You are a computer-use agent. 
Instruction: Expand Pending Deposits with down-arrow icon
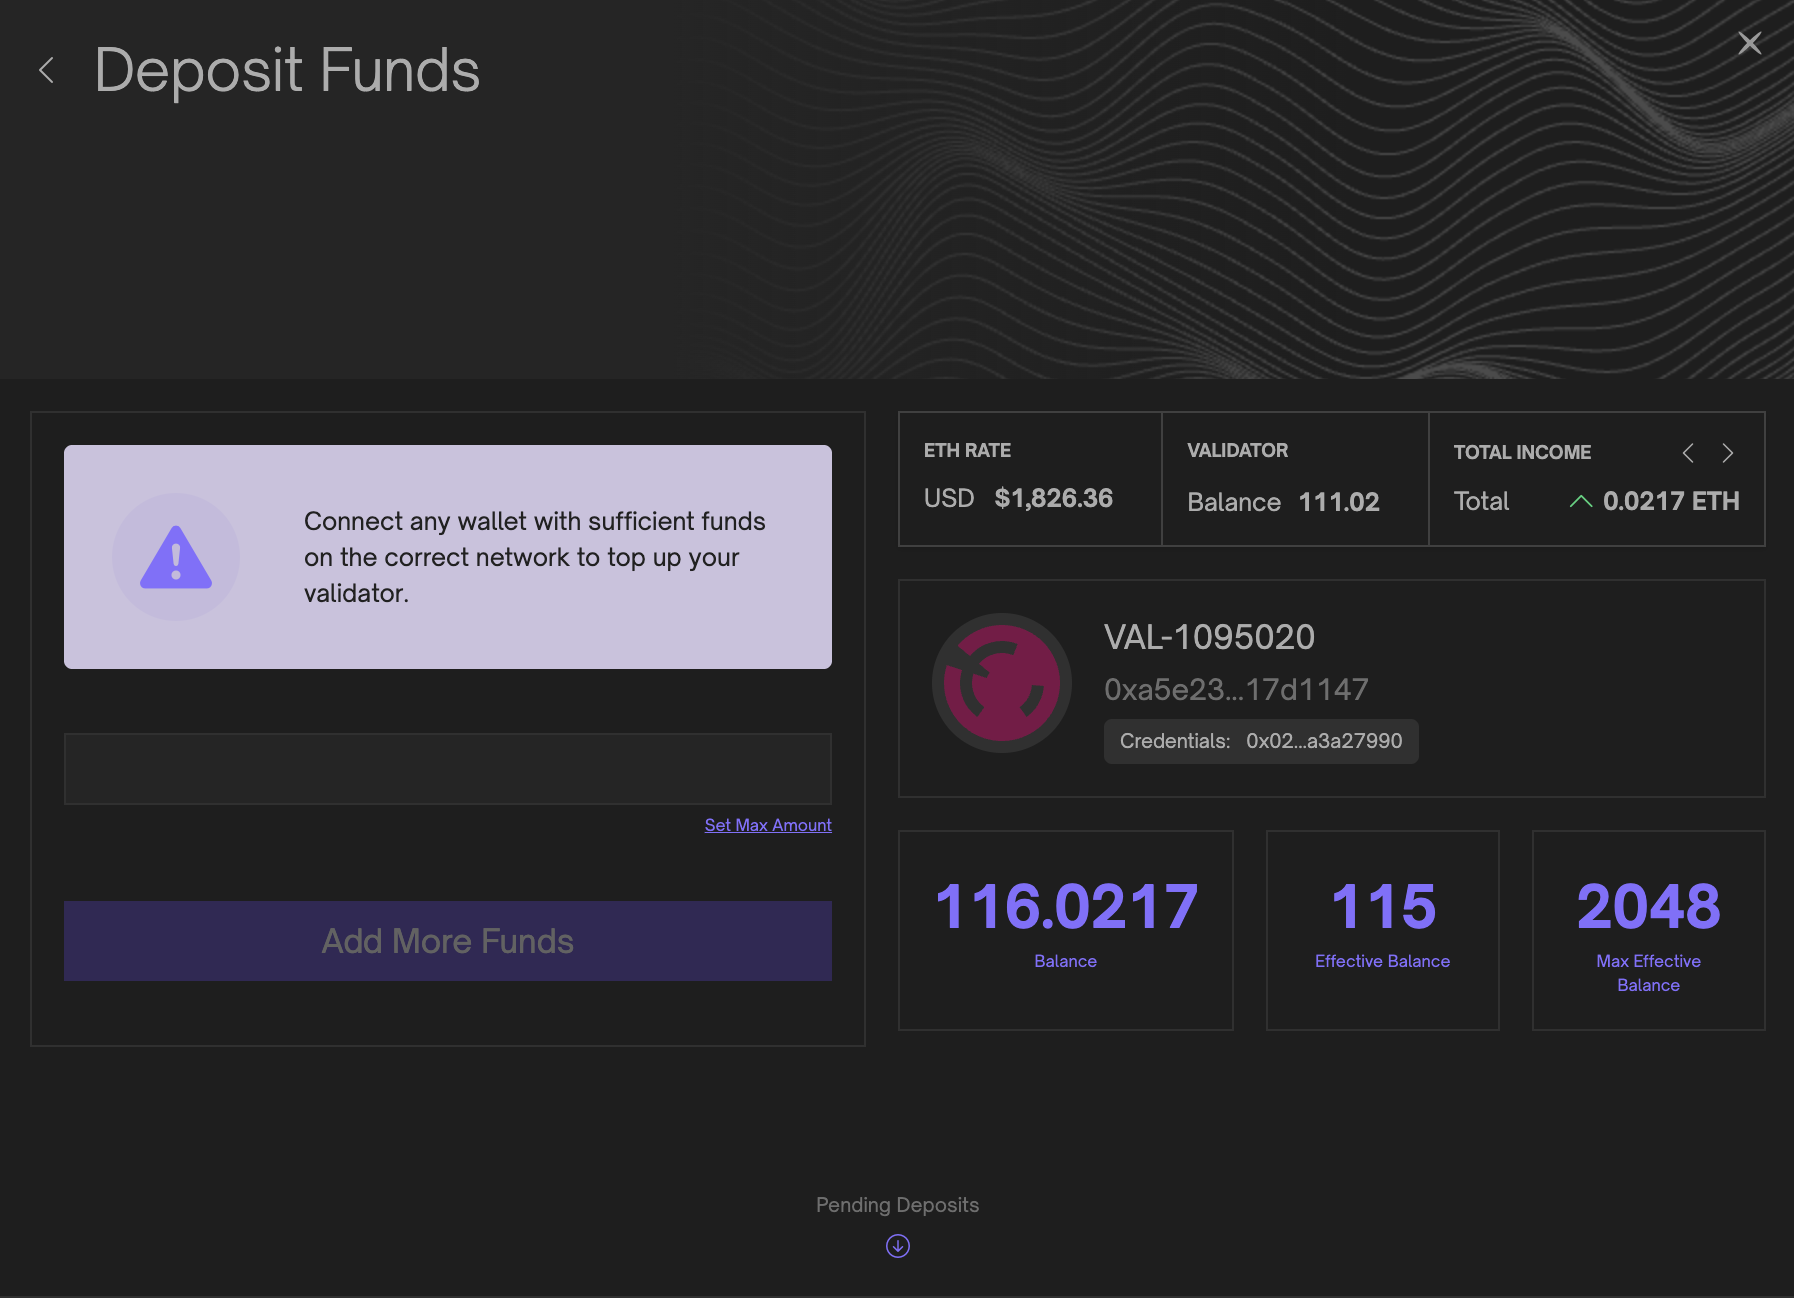click(x=898, y=1246)
